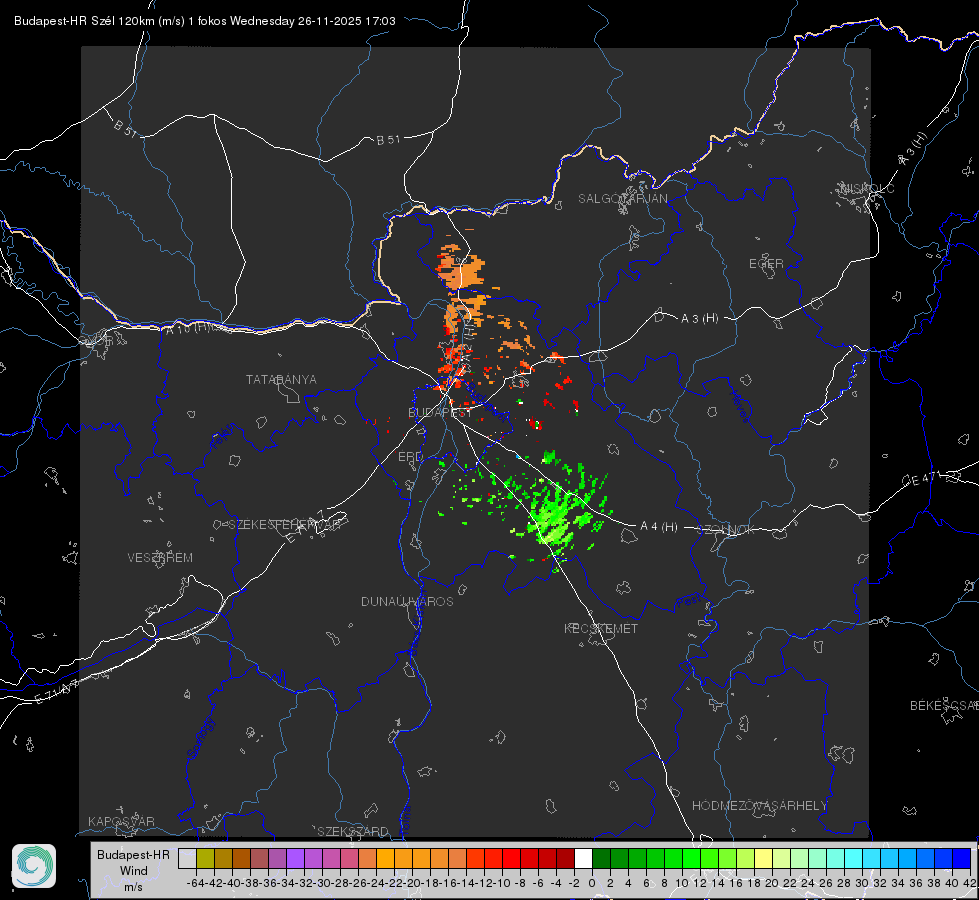
Task: Click the blue 'Pest' county label
Action: click(x=688, y=601)
